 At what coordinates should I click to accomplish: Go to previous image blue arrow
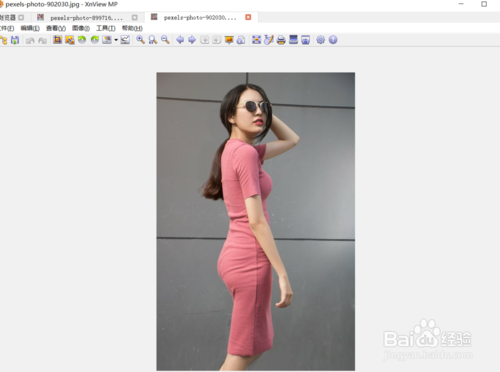click(x=180, y=40)
